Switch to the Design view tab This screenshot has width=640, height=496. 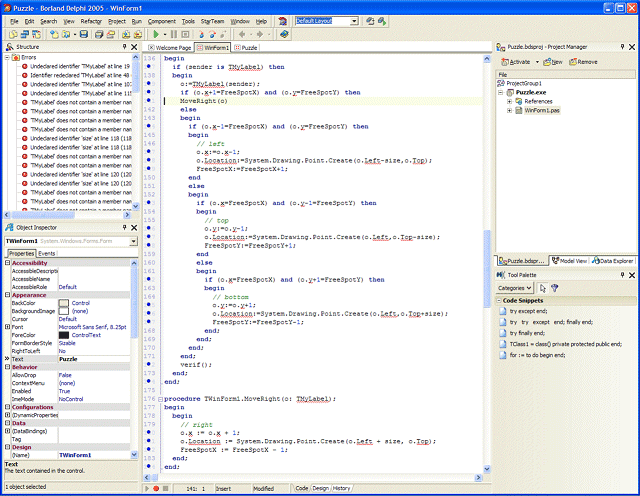[320, 488]
